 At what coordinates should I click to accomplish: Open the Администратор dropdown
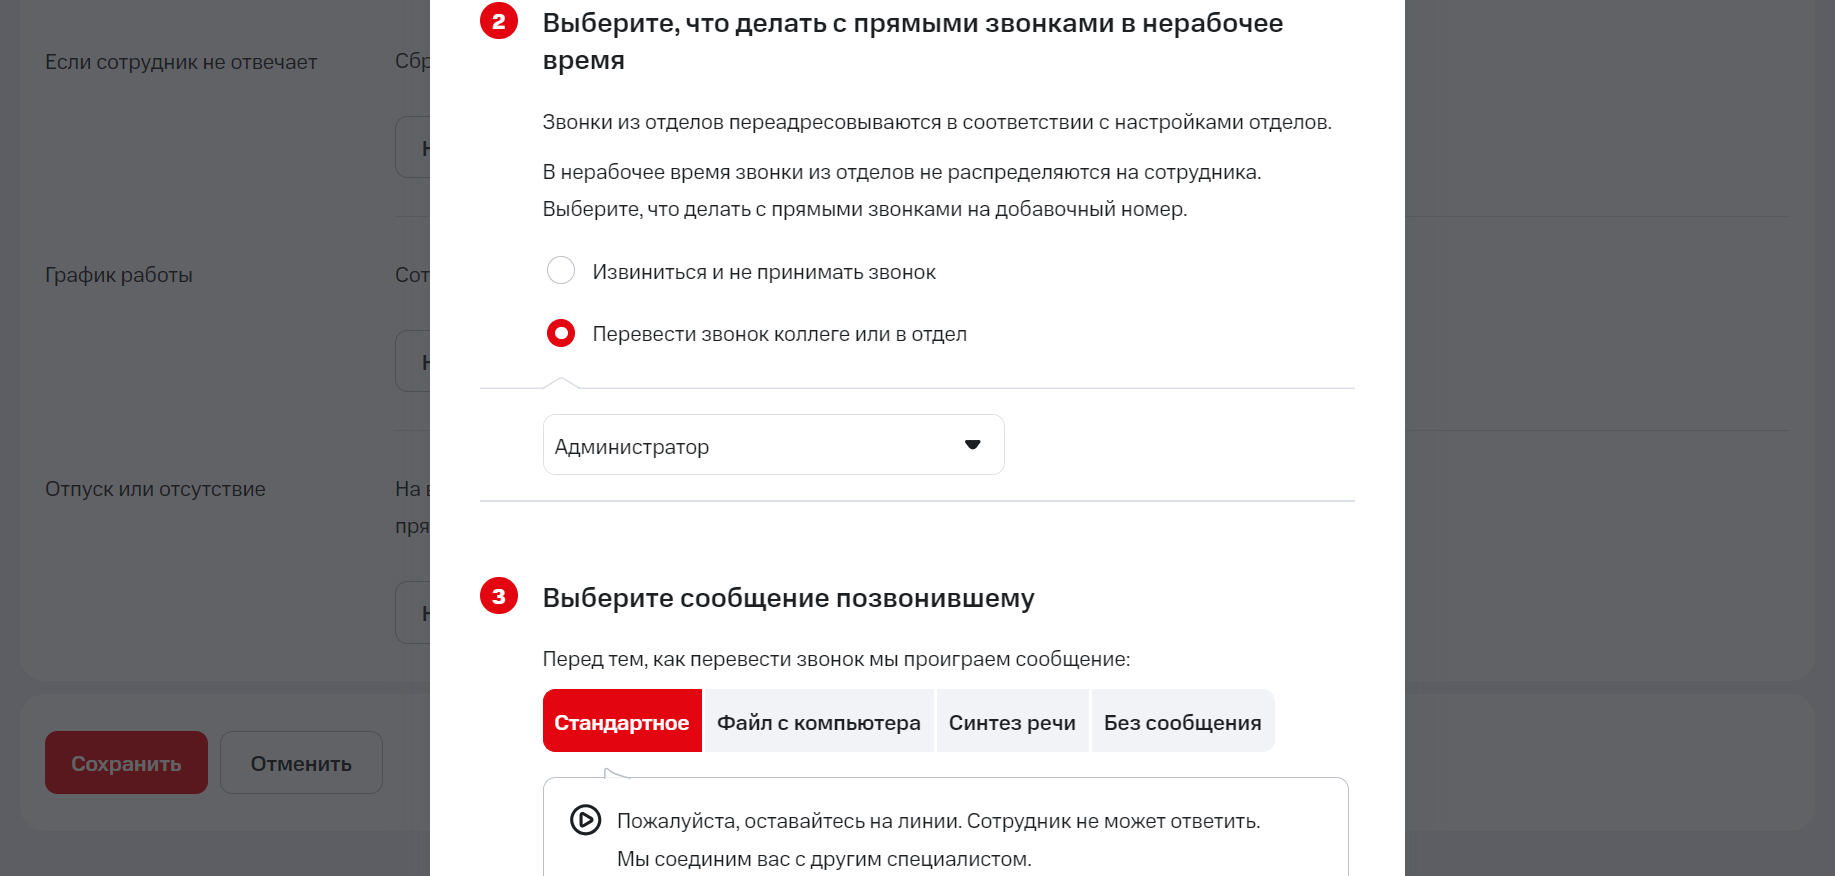point(772,445)
